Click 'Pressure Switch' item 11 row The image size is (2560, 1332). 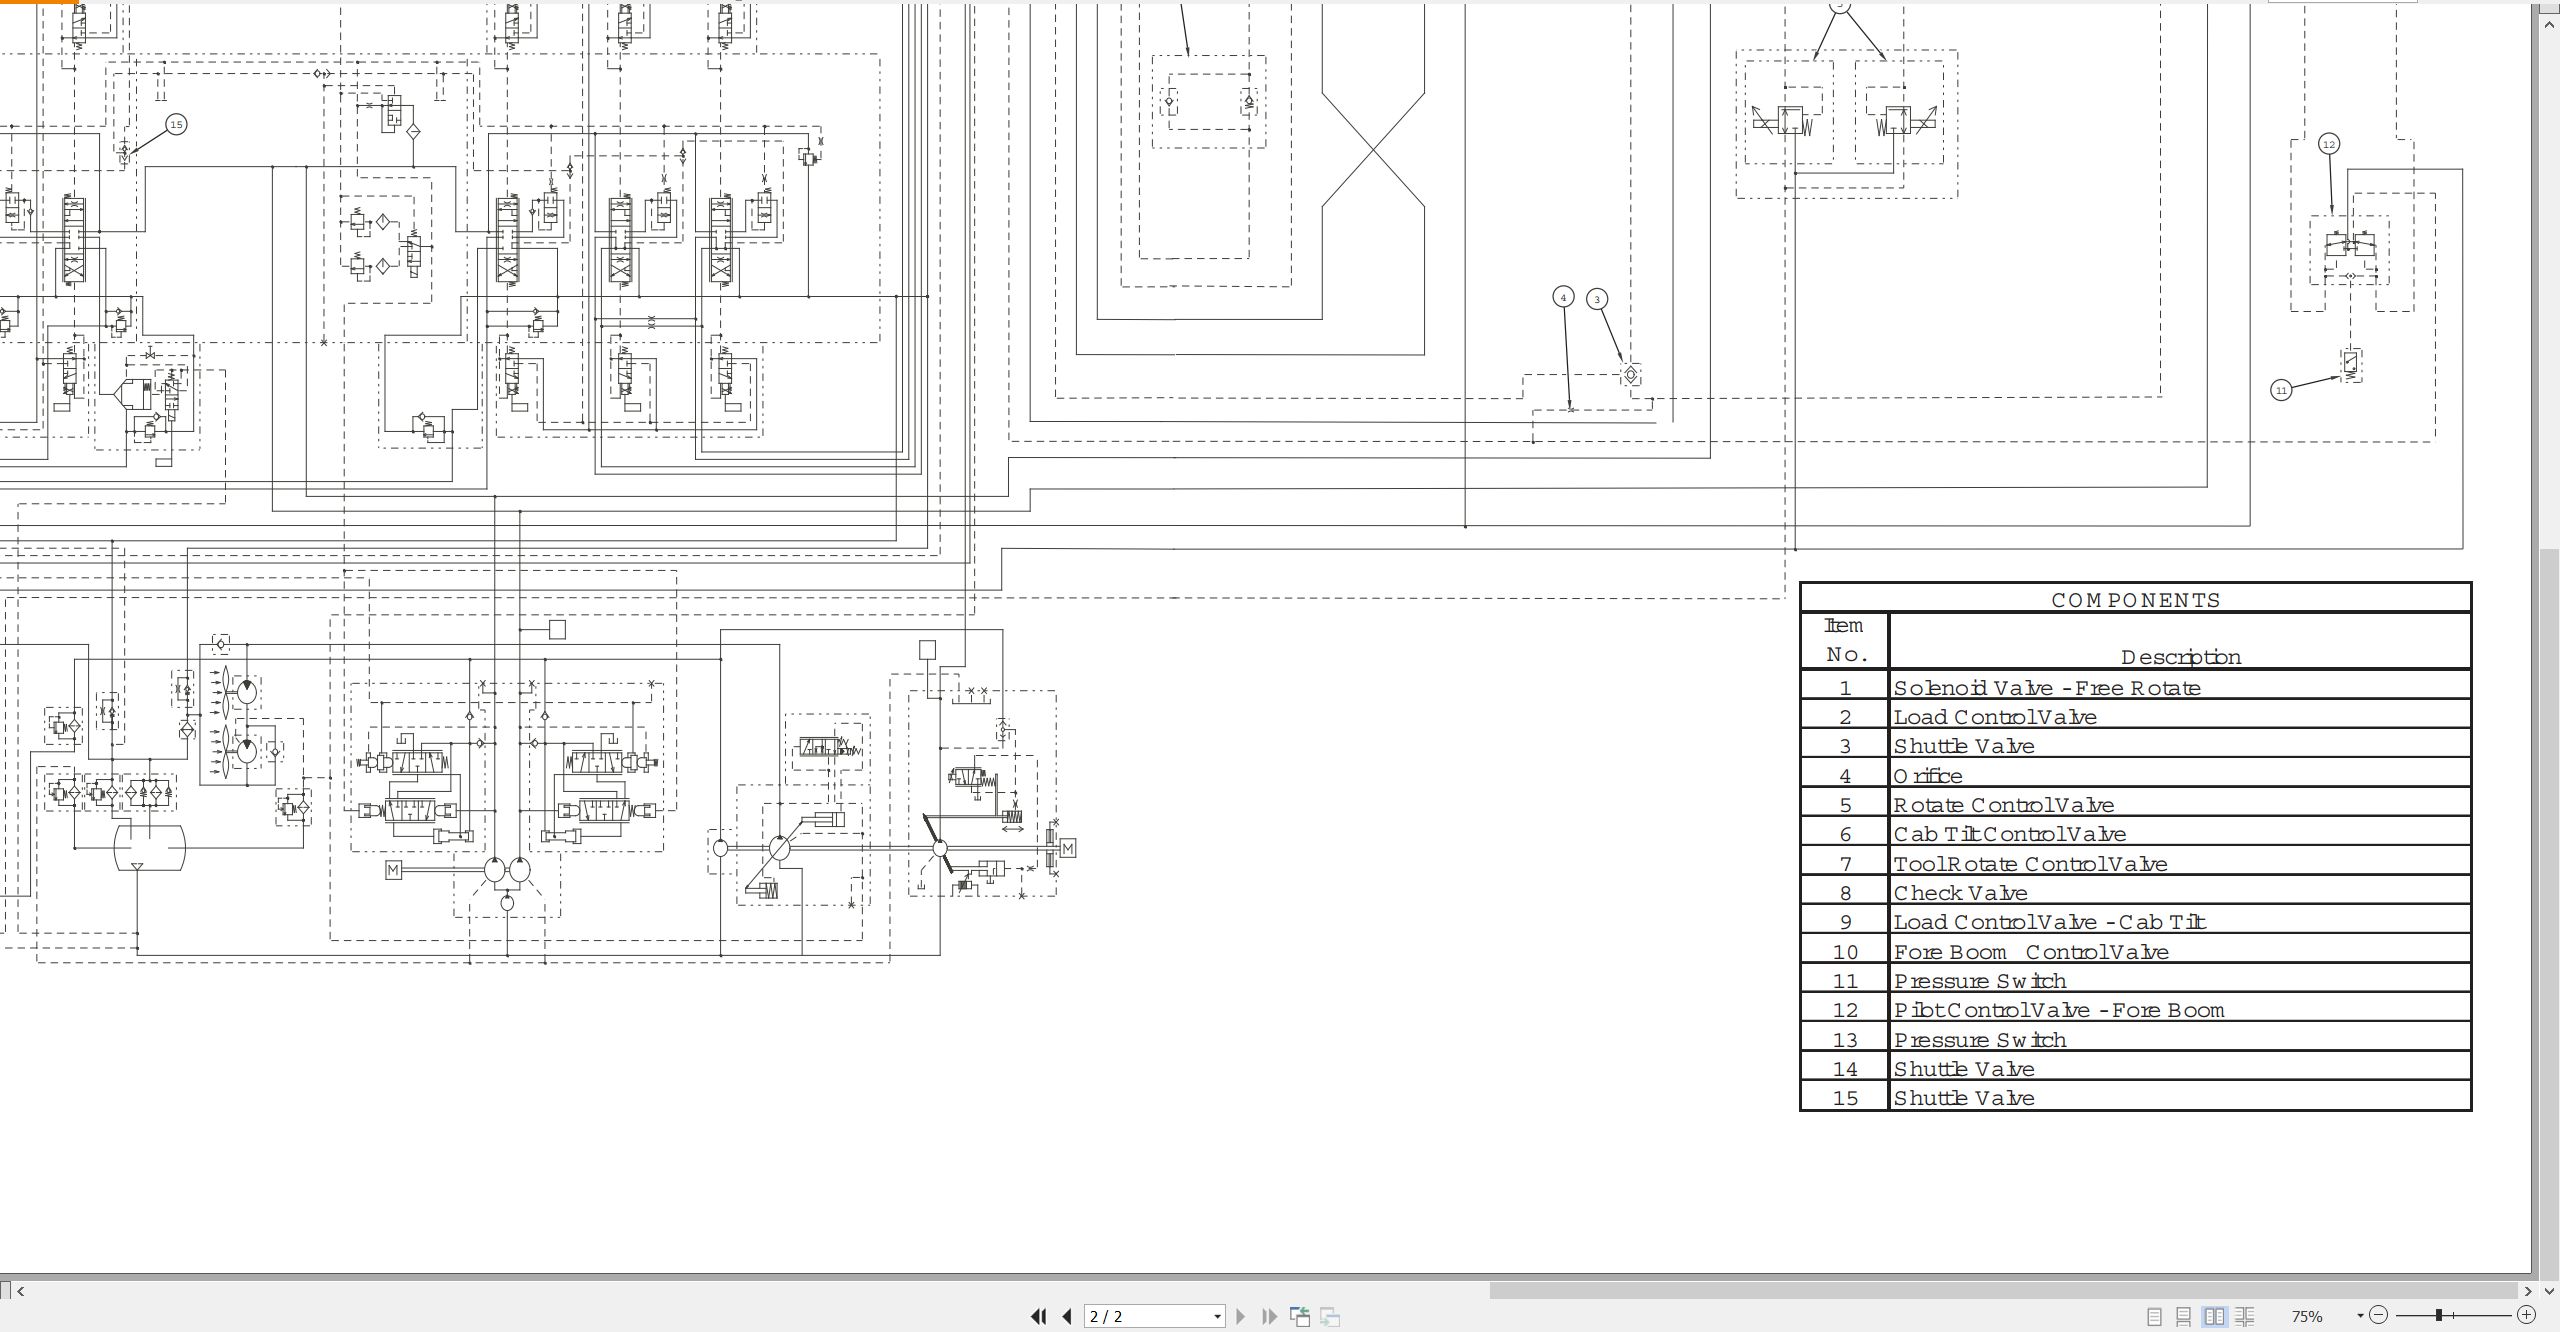pyautogui.click(x=2135, y=981)
